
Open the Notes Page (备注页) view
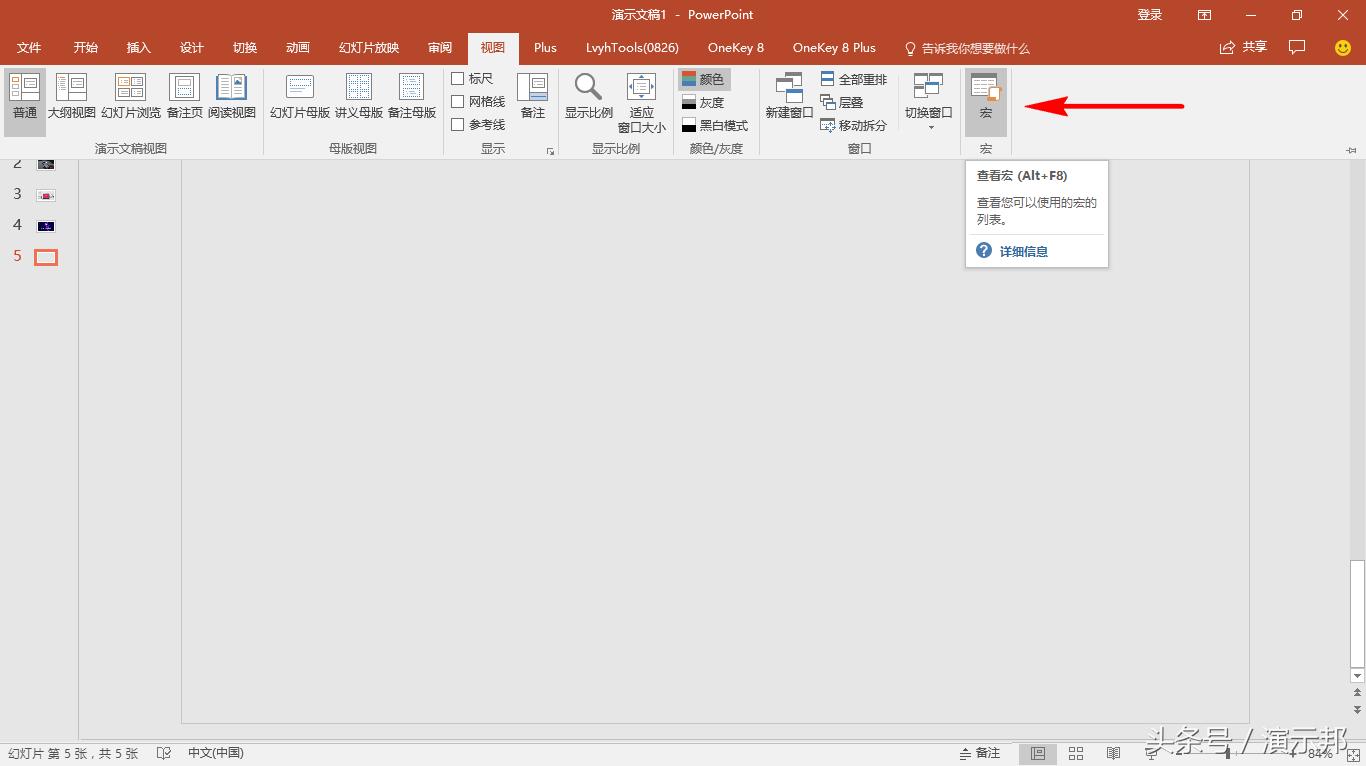coord(184,96)
